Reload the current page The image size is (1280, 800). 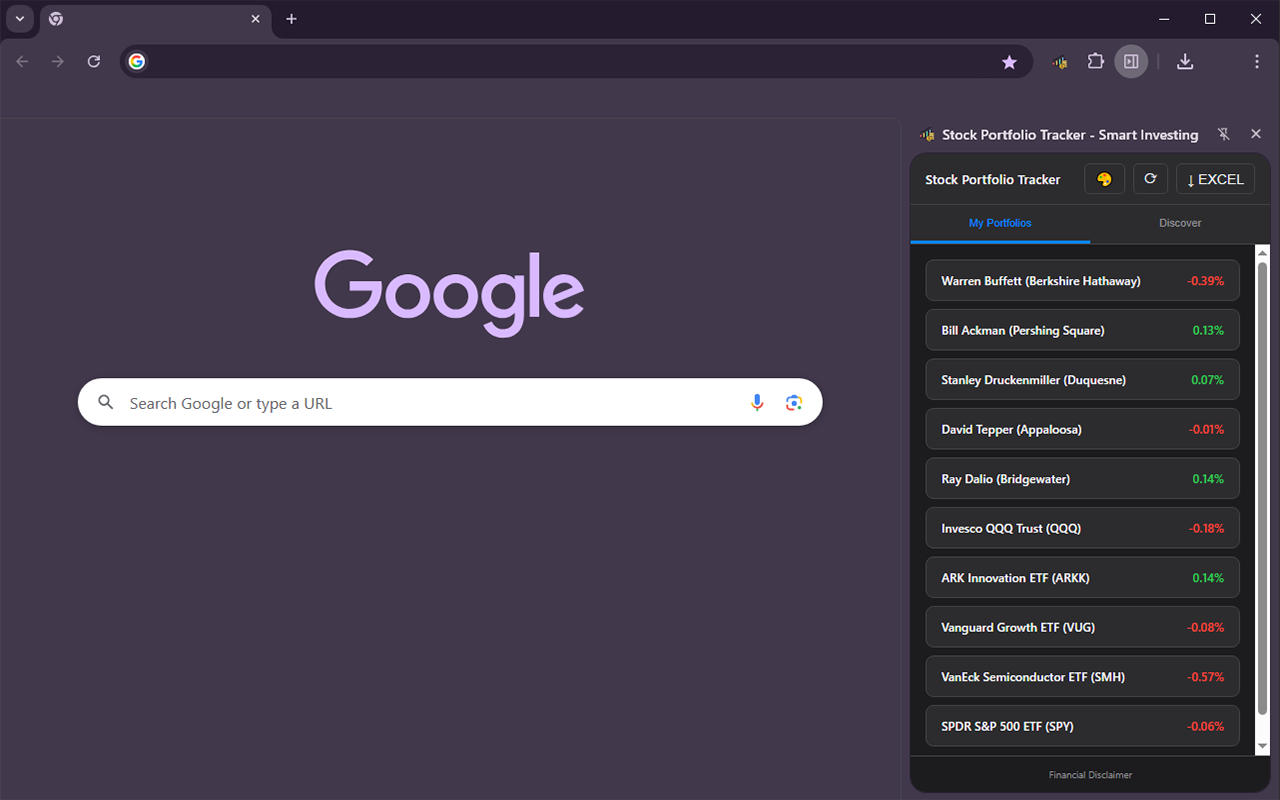pos(94,62)
